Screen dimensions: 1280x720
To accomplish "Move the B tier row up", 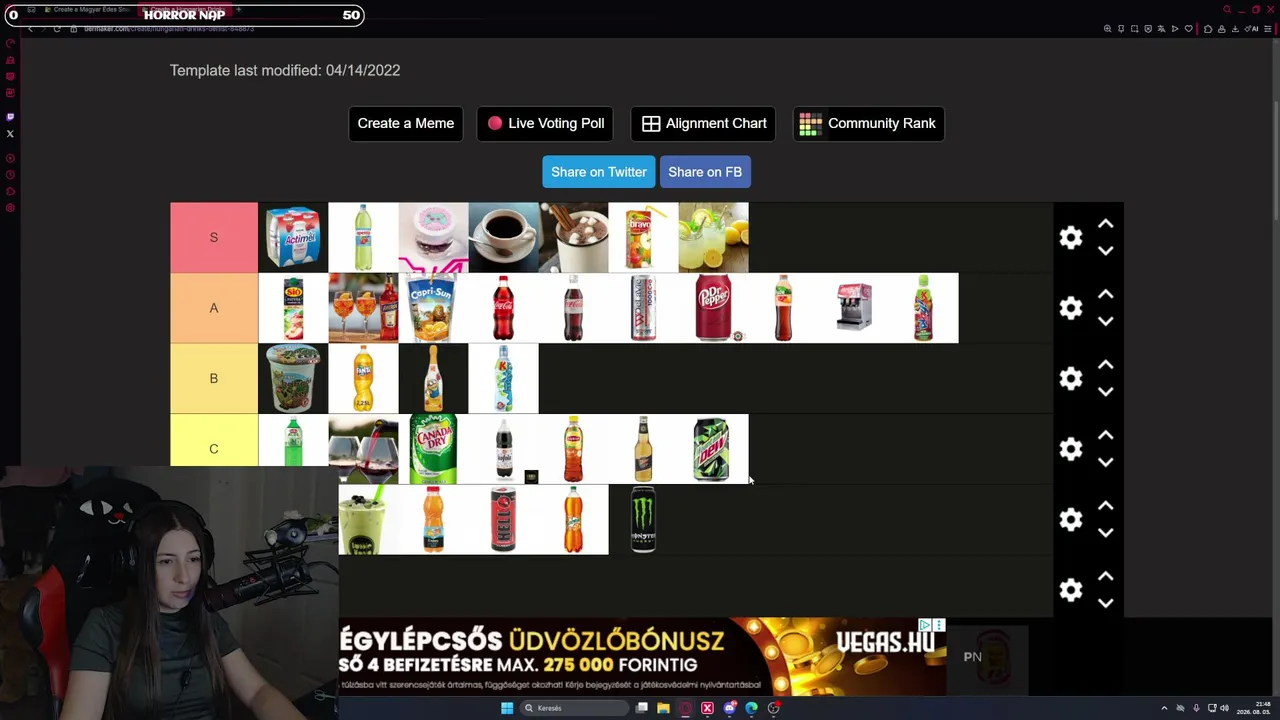I will point(1106,365).
